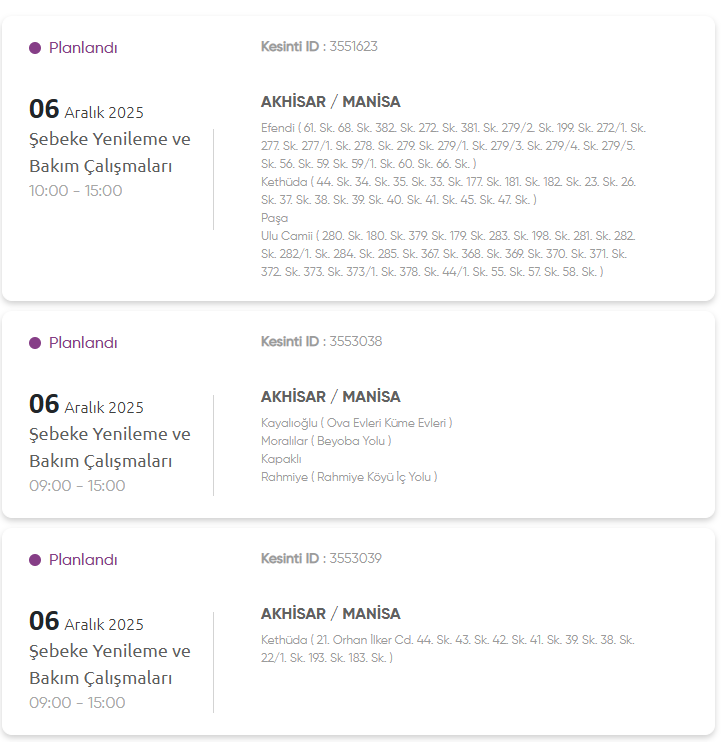Click the Kapaklı neighborhood entry
The height and width of the screenshot is (742, 721).
coord(281,459)
